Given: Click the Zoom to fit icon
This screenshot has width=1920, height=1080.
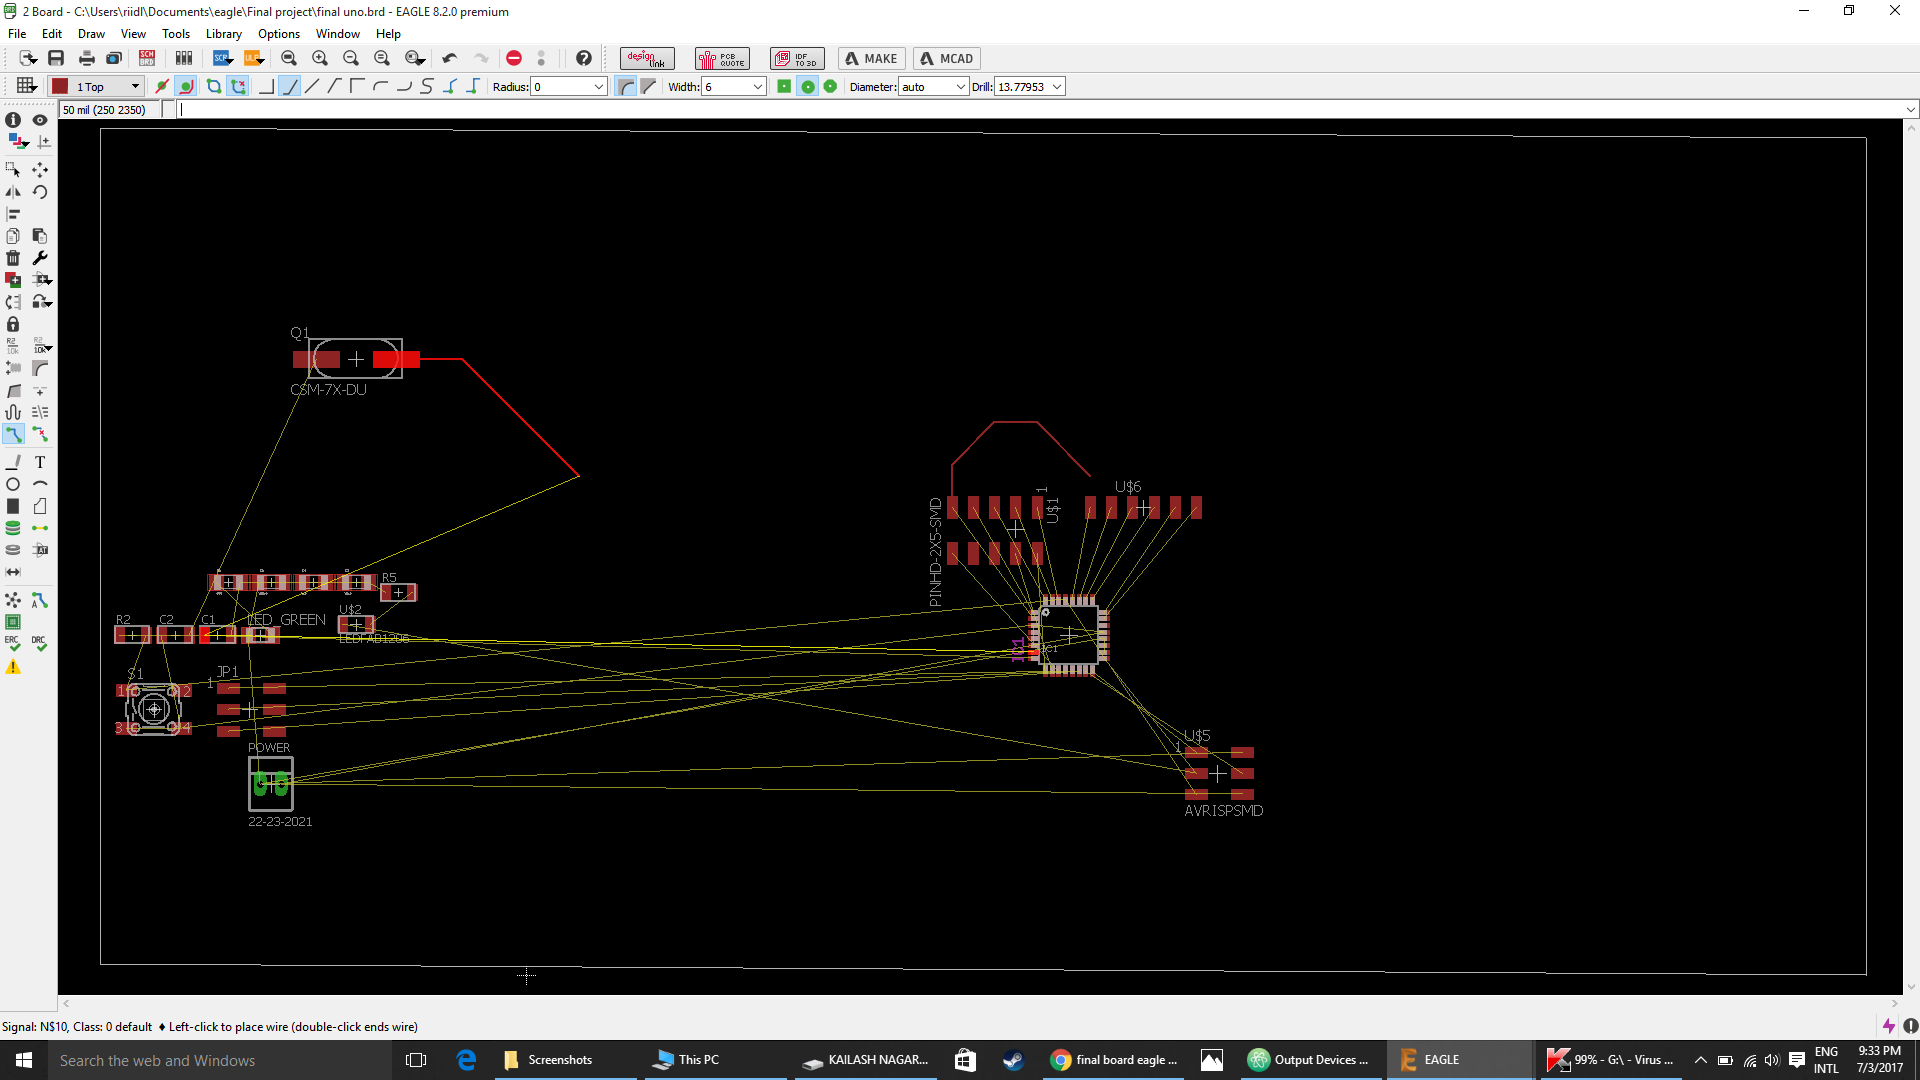Looking at the screenshot, I should (288, 58).
